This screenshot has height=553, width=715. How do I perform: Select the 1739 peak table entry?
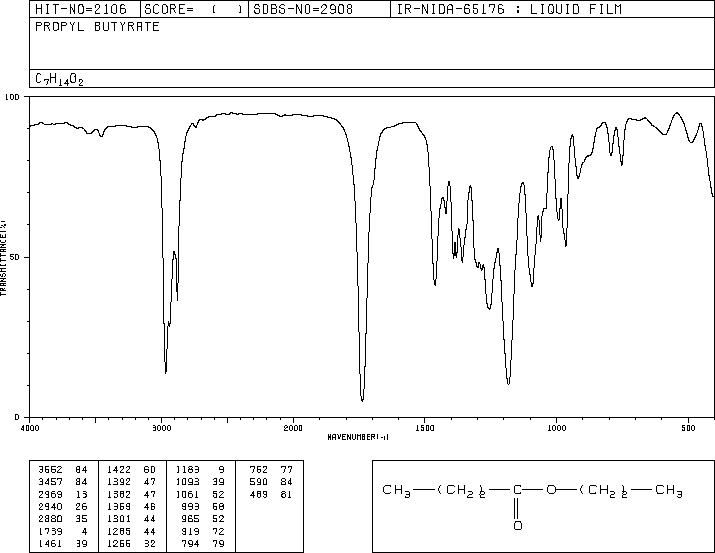pyautogui.click(x=63, y=531)
